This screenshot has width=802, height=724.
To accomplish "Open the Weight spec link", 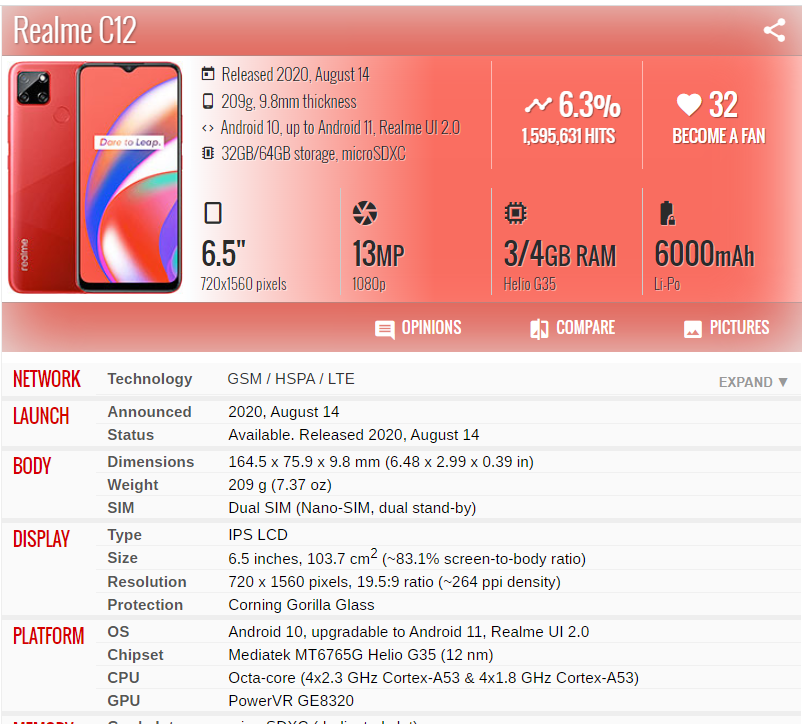I will click(133, 485).
